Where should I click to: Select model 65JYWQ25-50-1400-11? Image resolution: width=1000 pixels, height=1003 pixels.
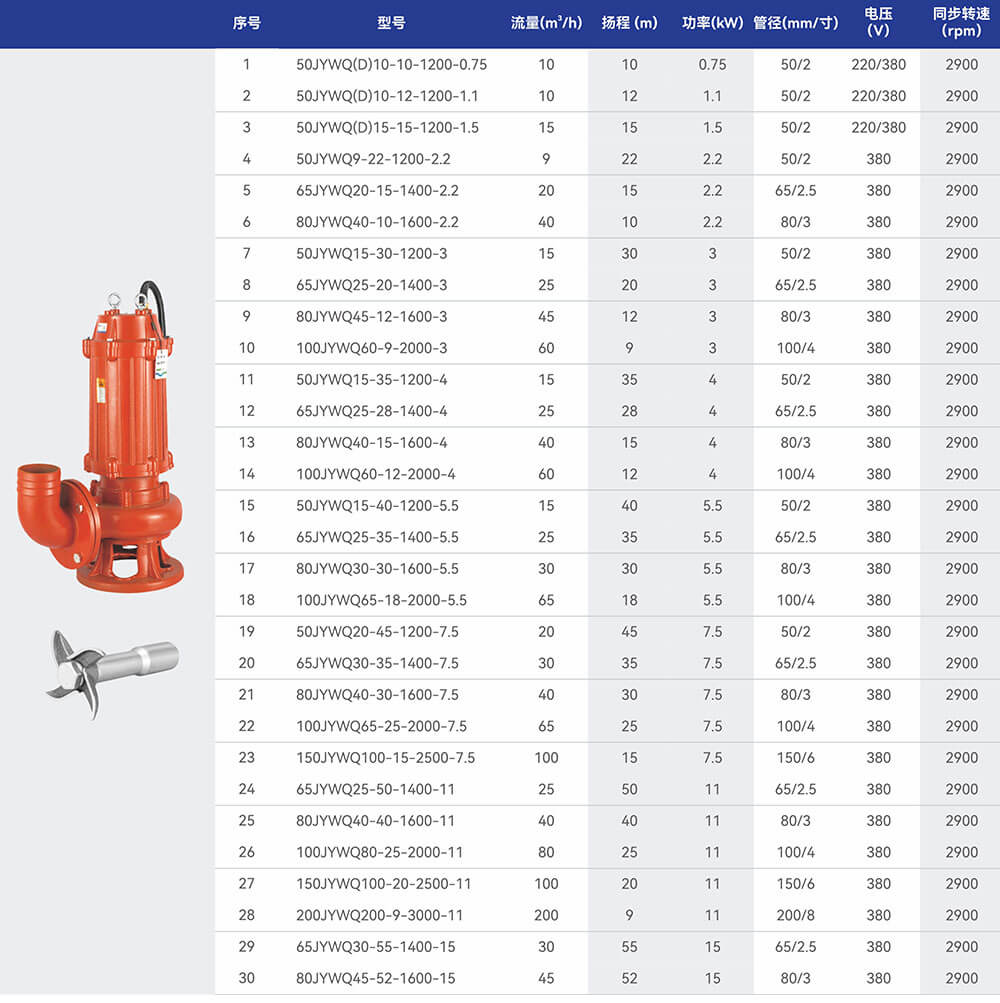(375, 789)
